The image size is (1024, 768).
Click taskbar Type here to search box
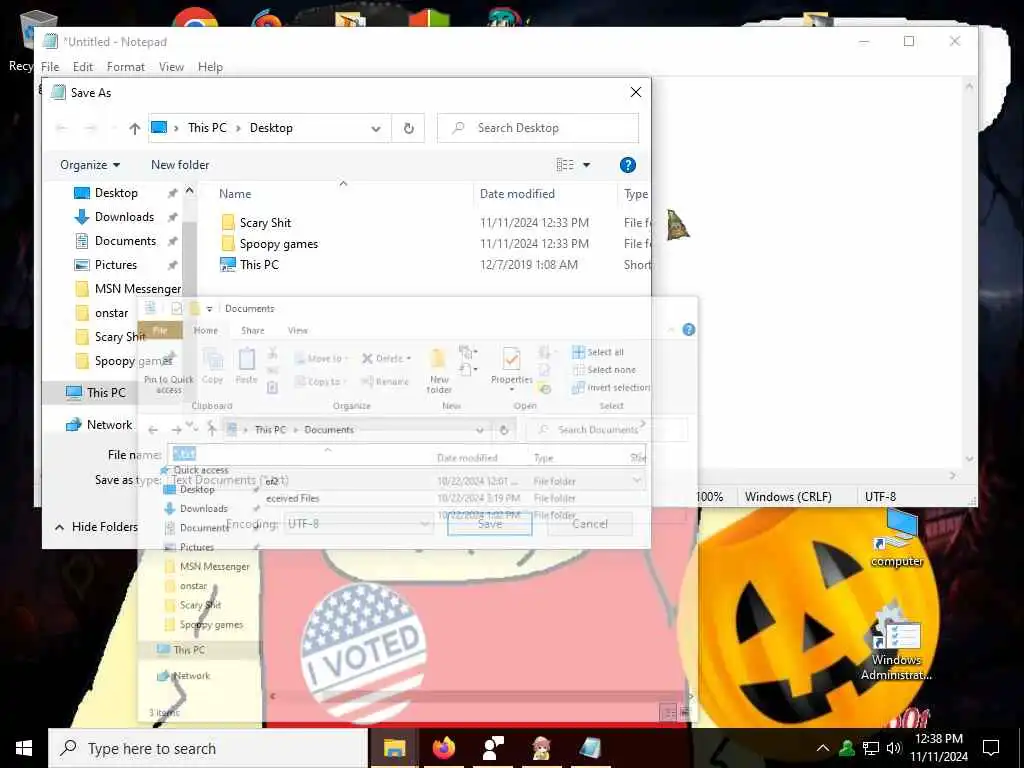point(209,748)
